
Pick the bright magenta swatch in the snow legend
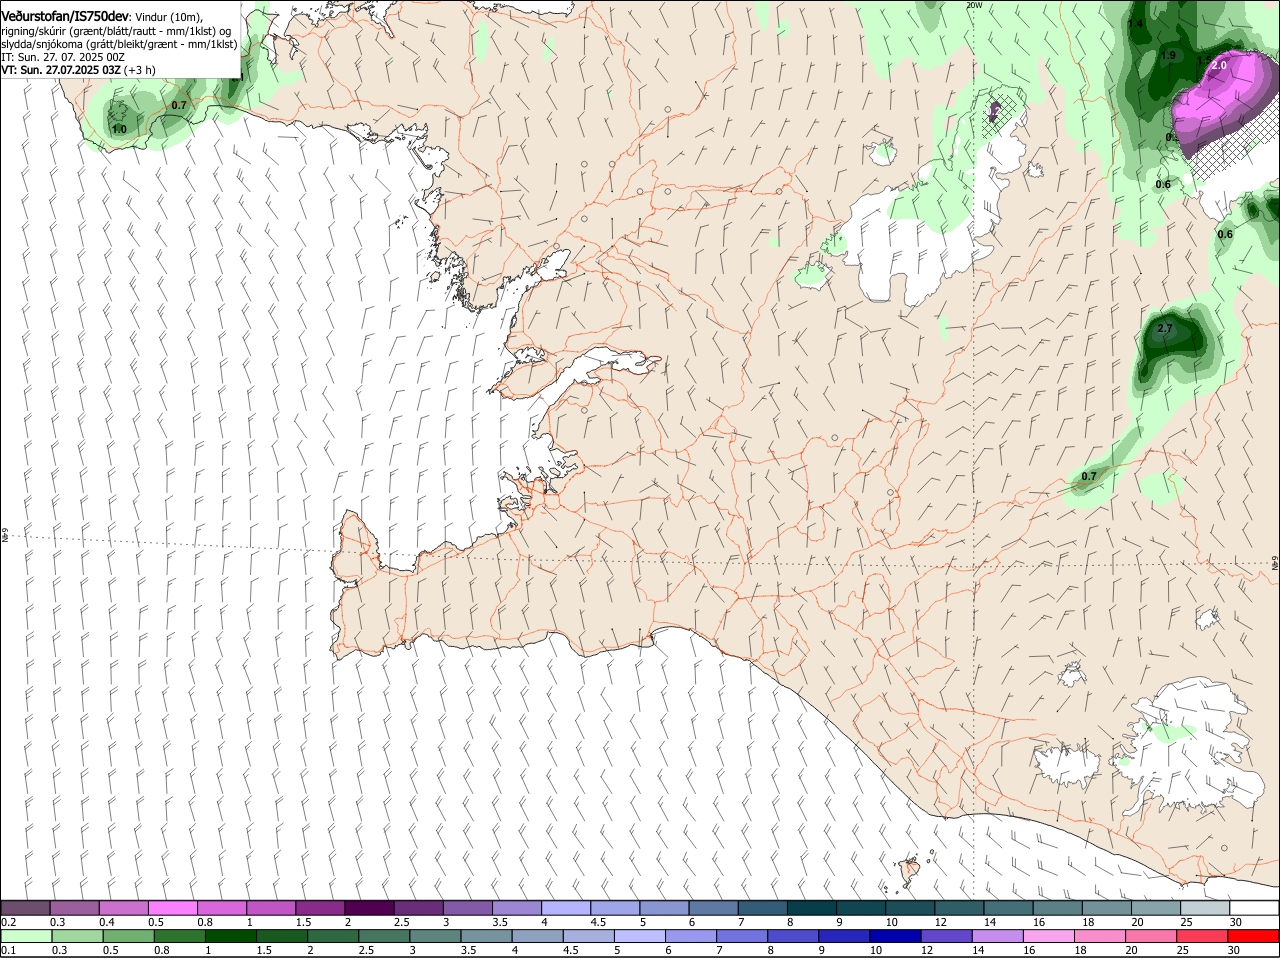(x=172, y=908)
